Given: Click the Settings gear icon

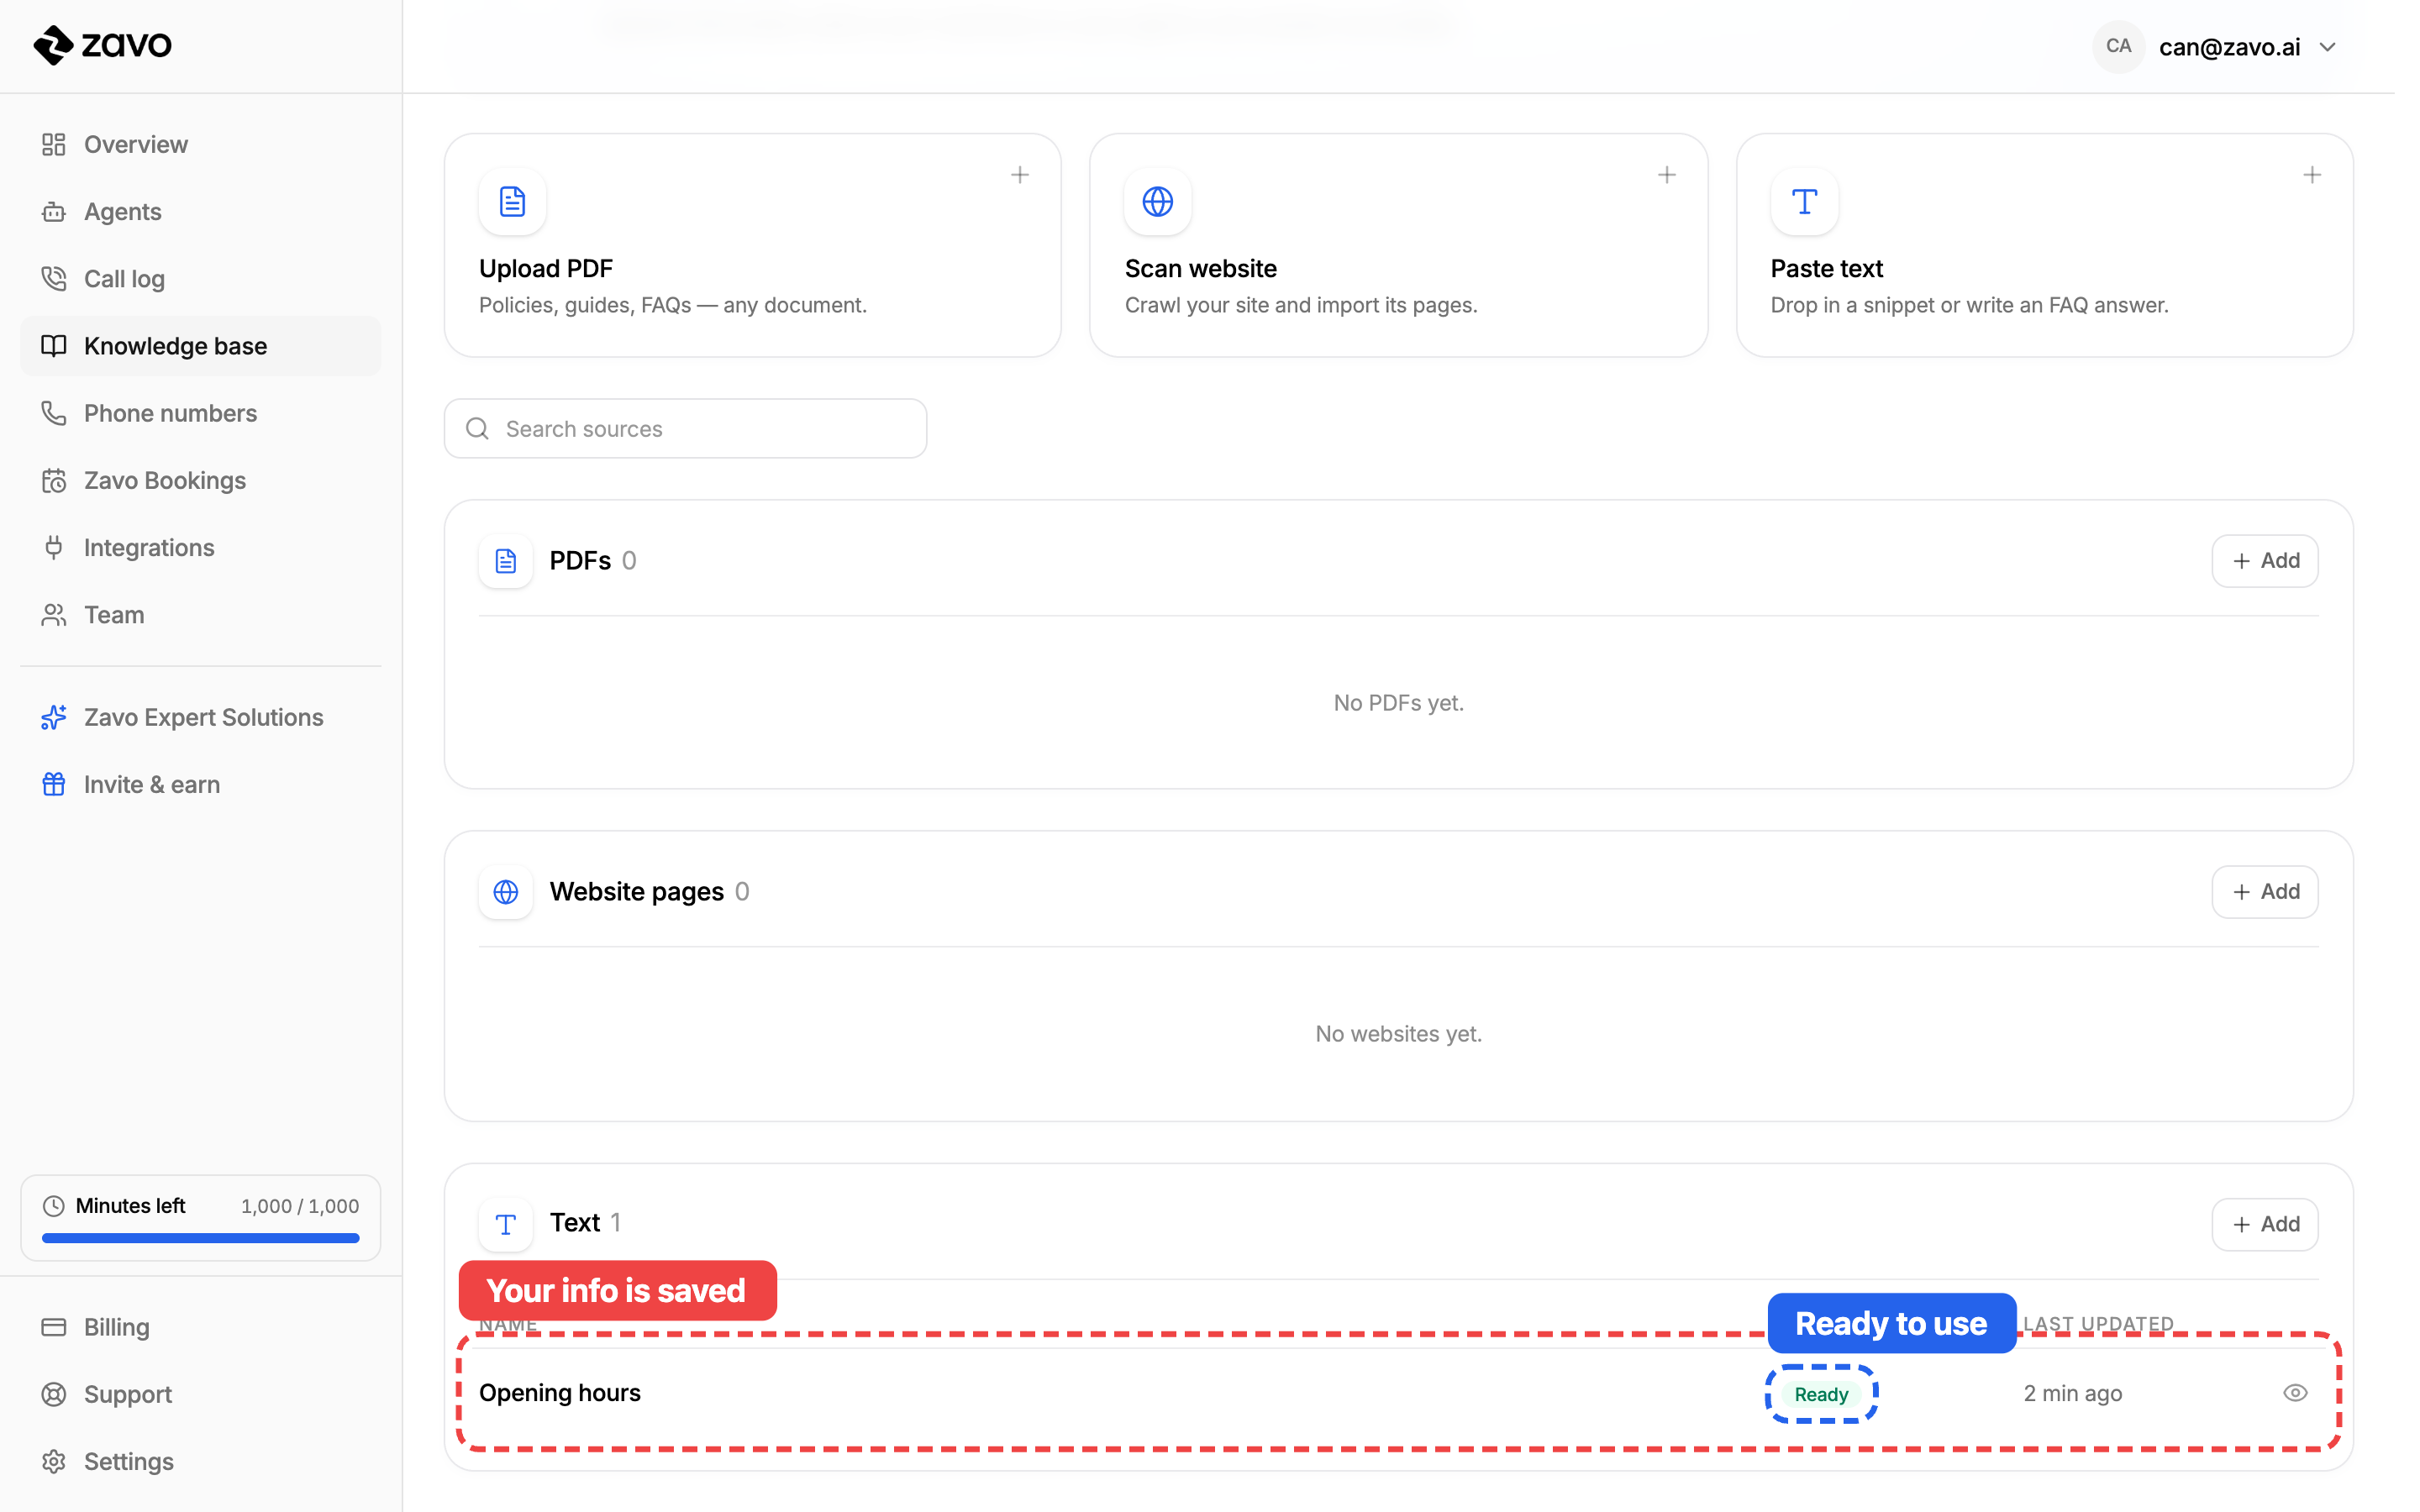Looking at the screenshot, I should [54, 1461].
